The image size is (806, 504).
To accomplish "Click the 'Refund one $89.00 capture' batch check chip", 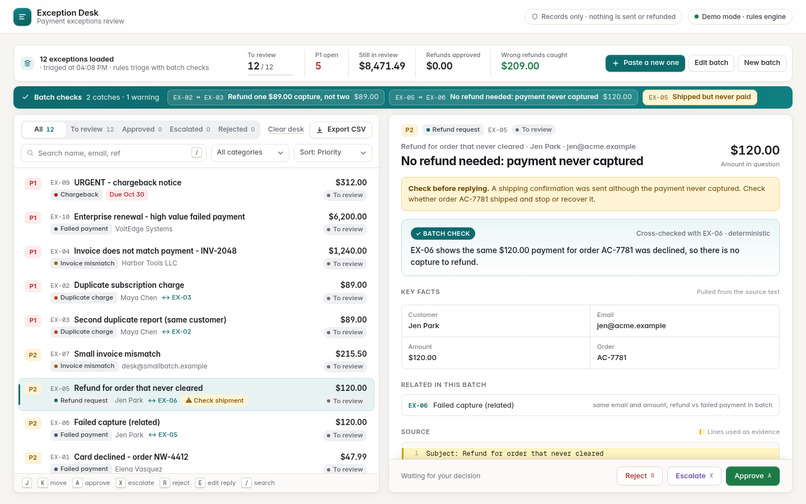I will click(276, 97).
